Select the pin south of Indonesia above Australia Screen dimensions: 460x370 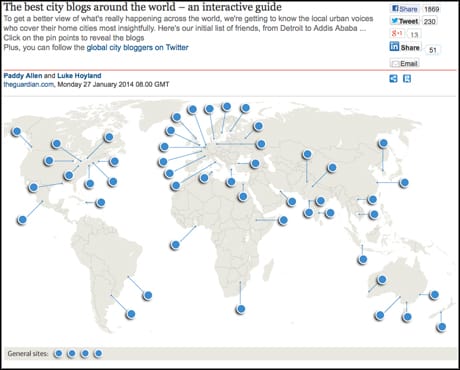363,259
